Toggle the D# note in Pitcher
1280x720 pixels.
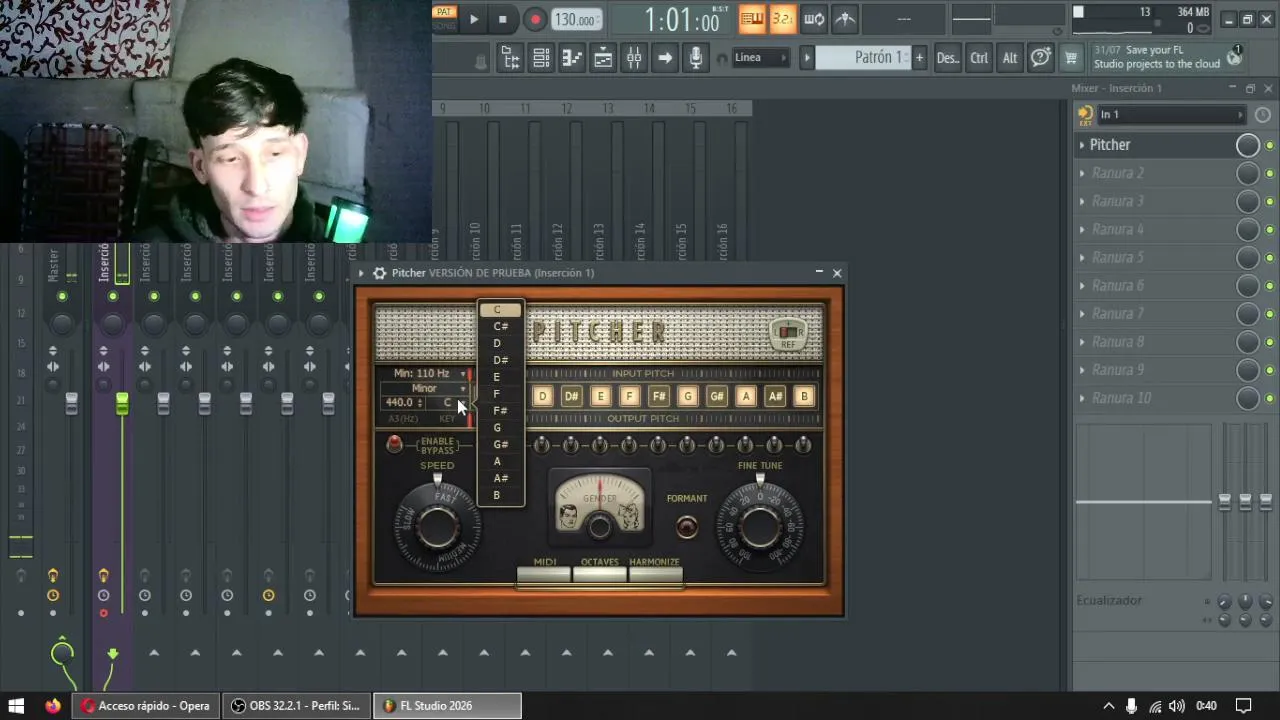click(571, 396)
